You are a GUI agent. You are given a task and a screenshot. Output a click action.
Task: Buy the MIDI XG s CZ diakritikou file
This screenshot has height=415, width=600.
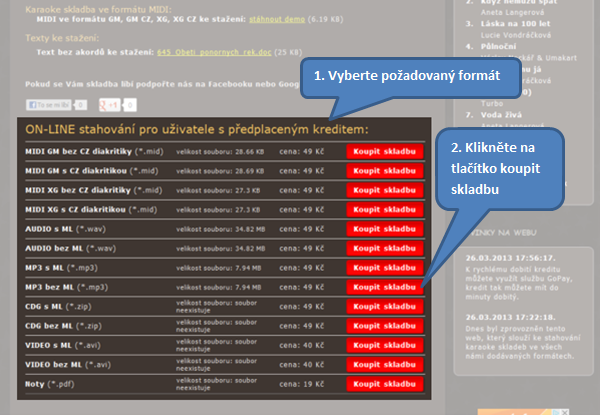click(x=385, y=210)
